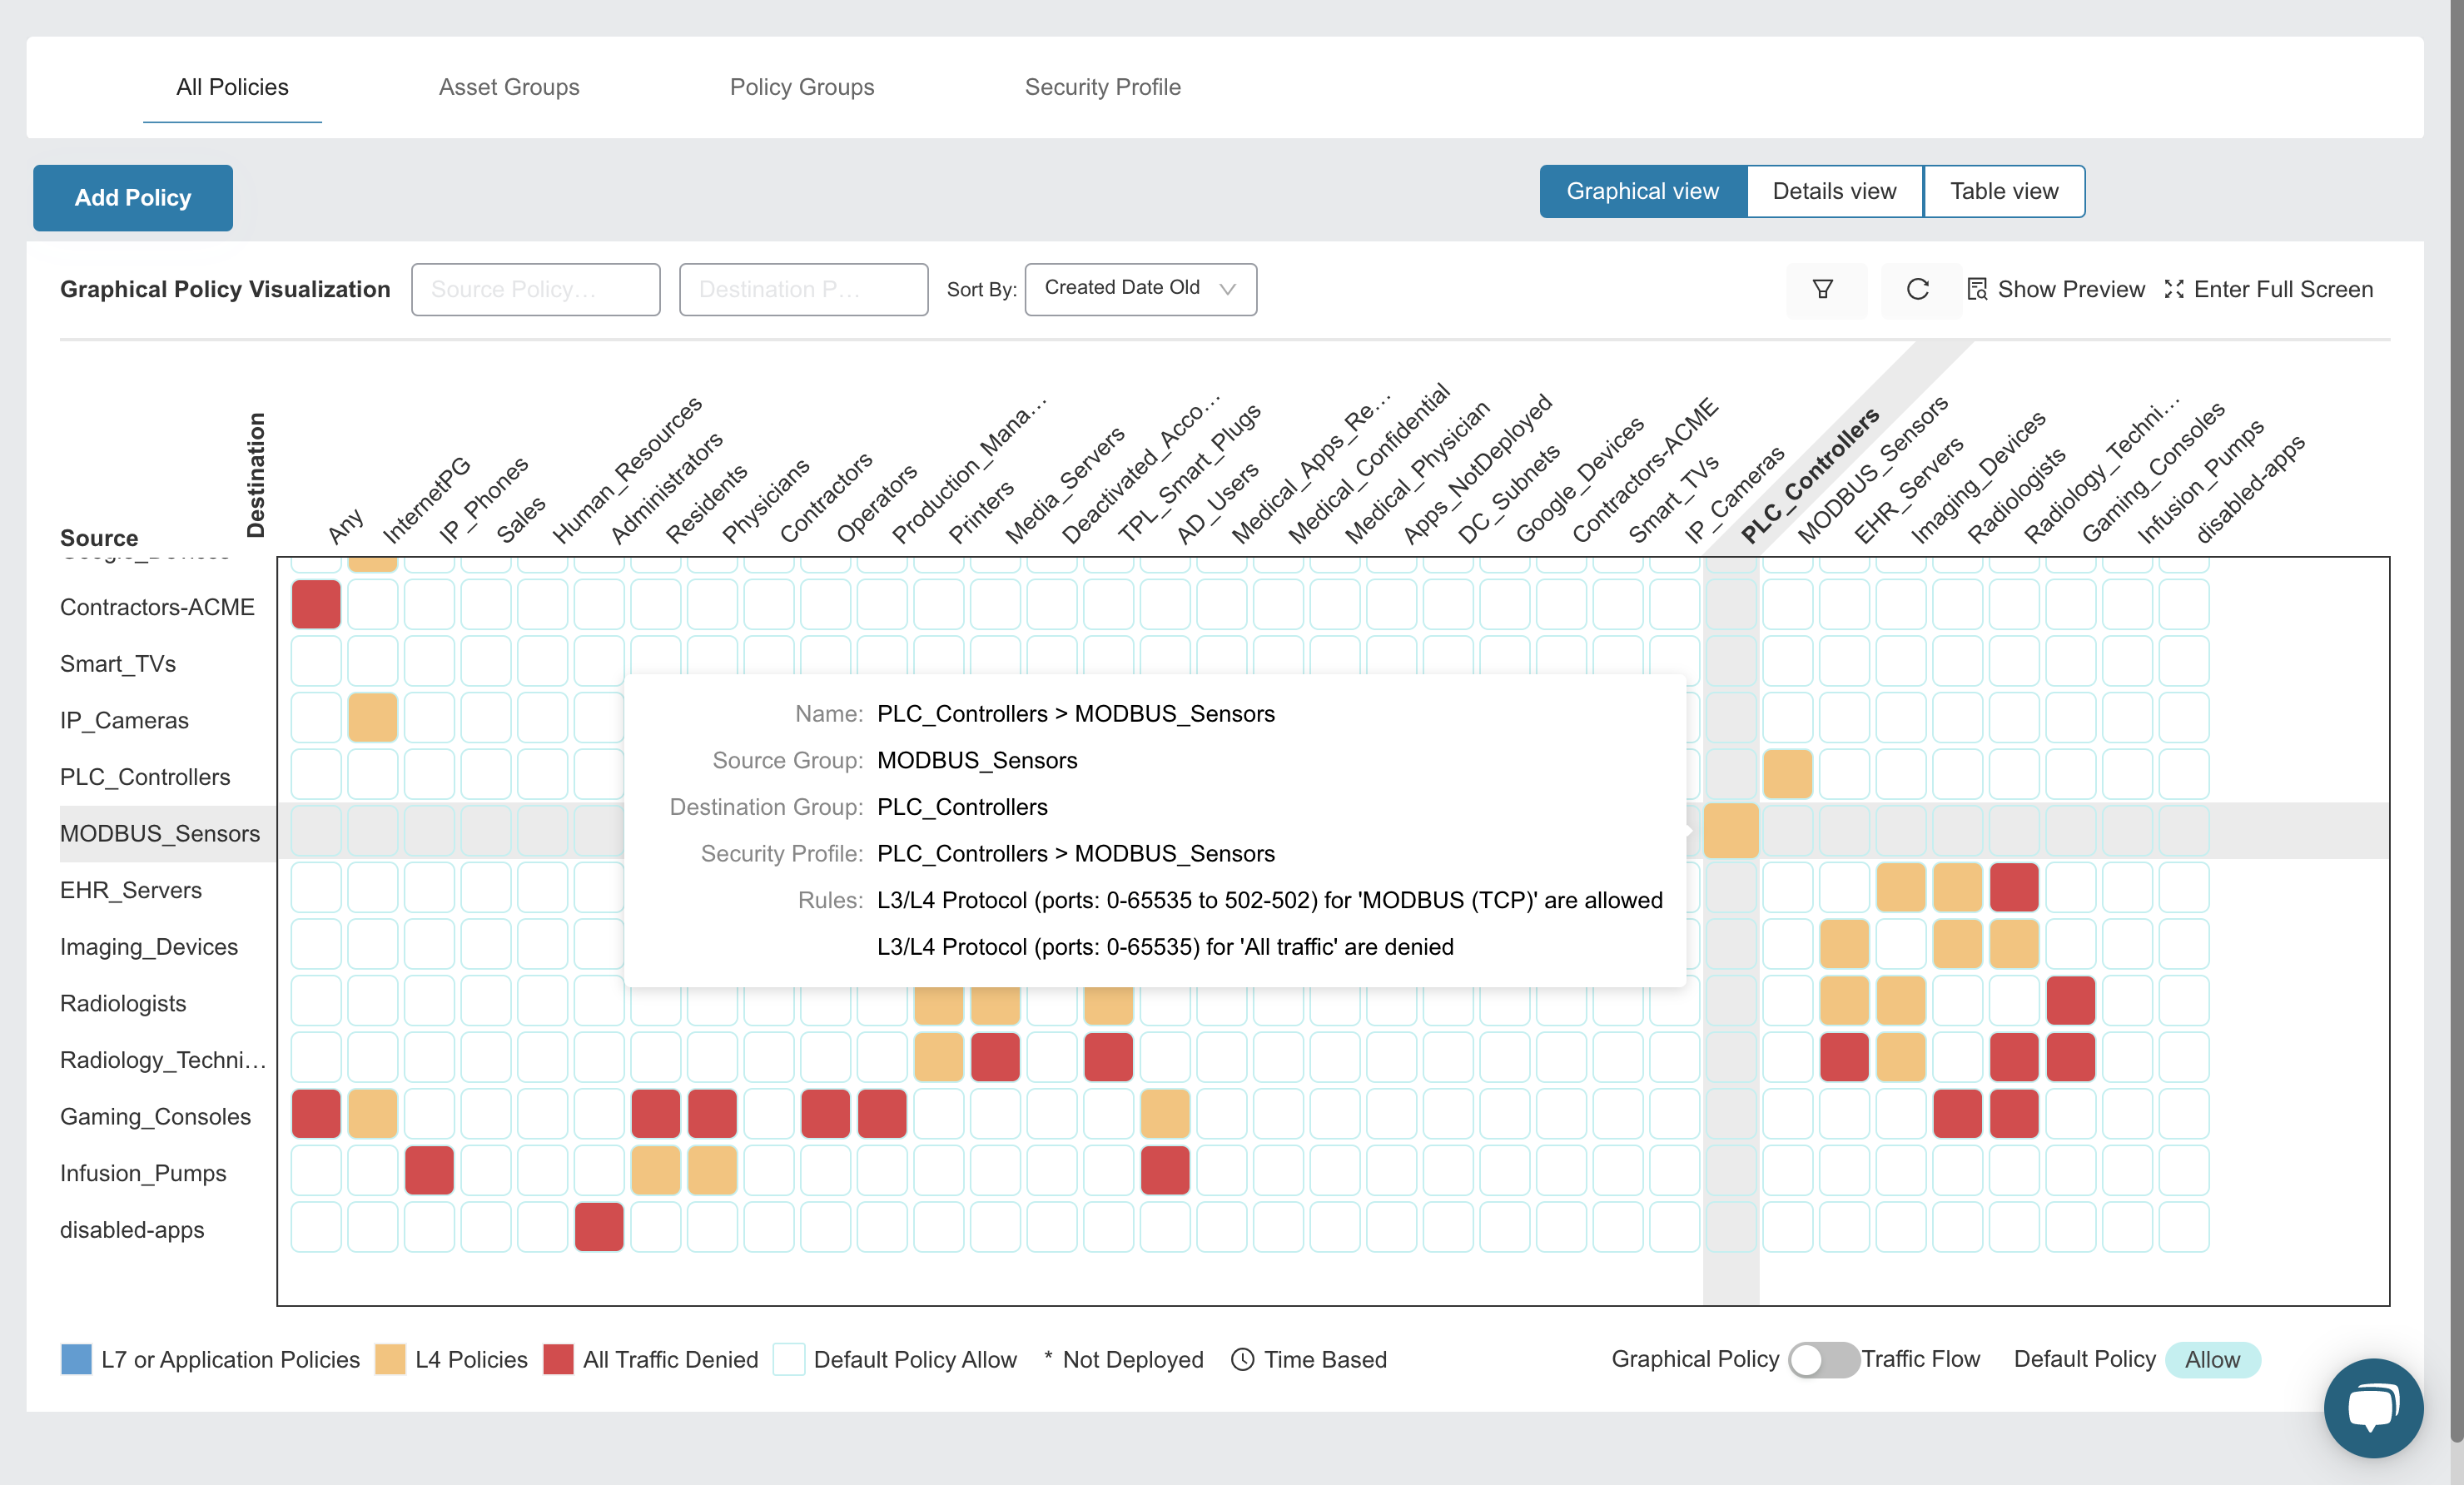Click the Show Preview icon
The width and height of the screenshot is (2464, 1485).
pyautogui.click(x=1976, y=289)
